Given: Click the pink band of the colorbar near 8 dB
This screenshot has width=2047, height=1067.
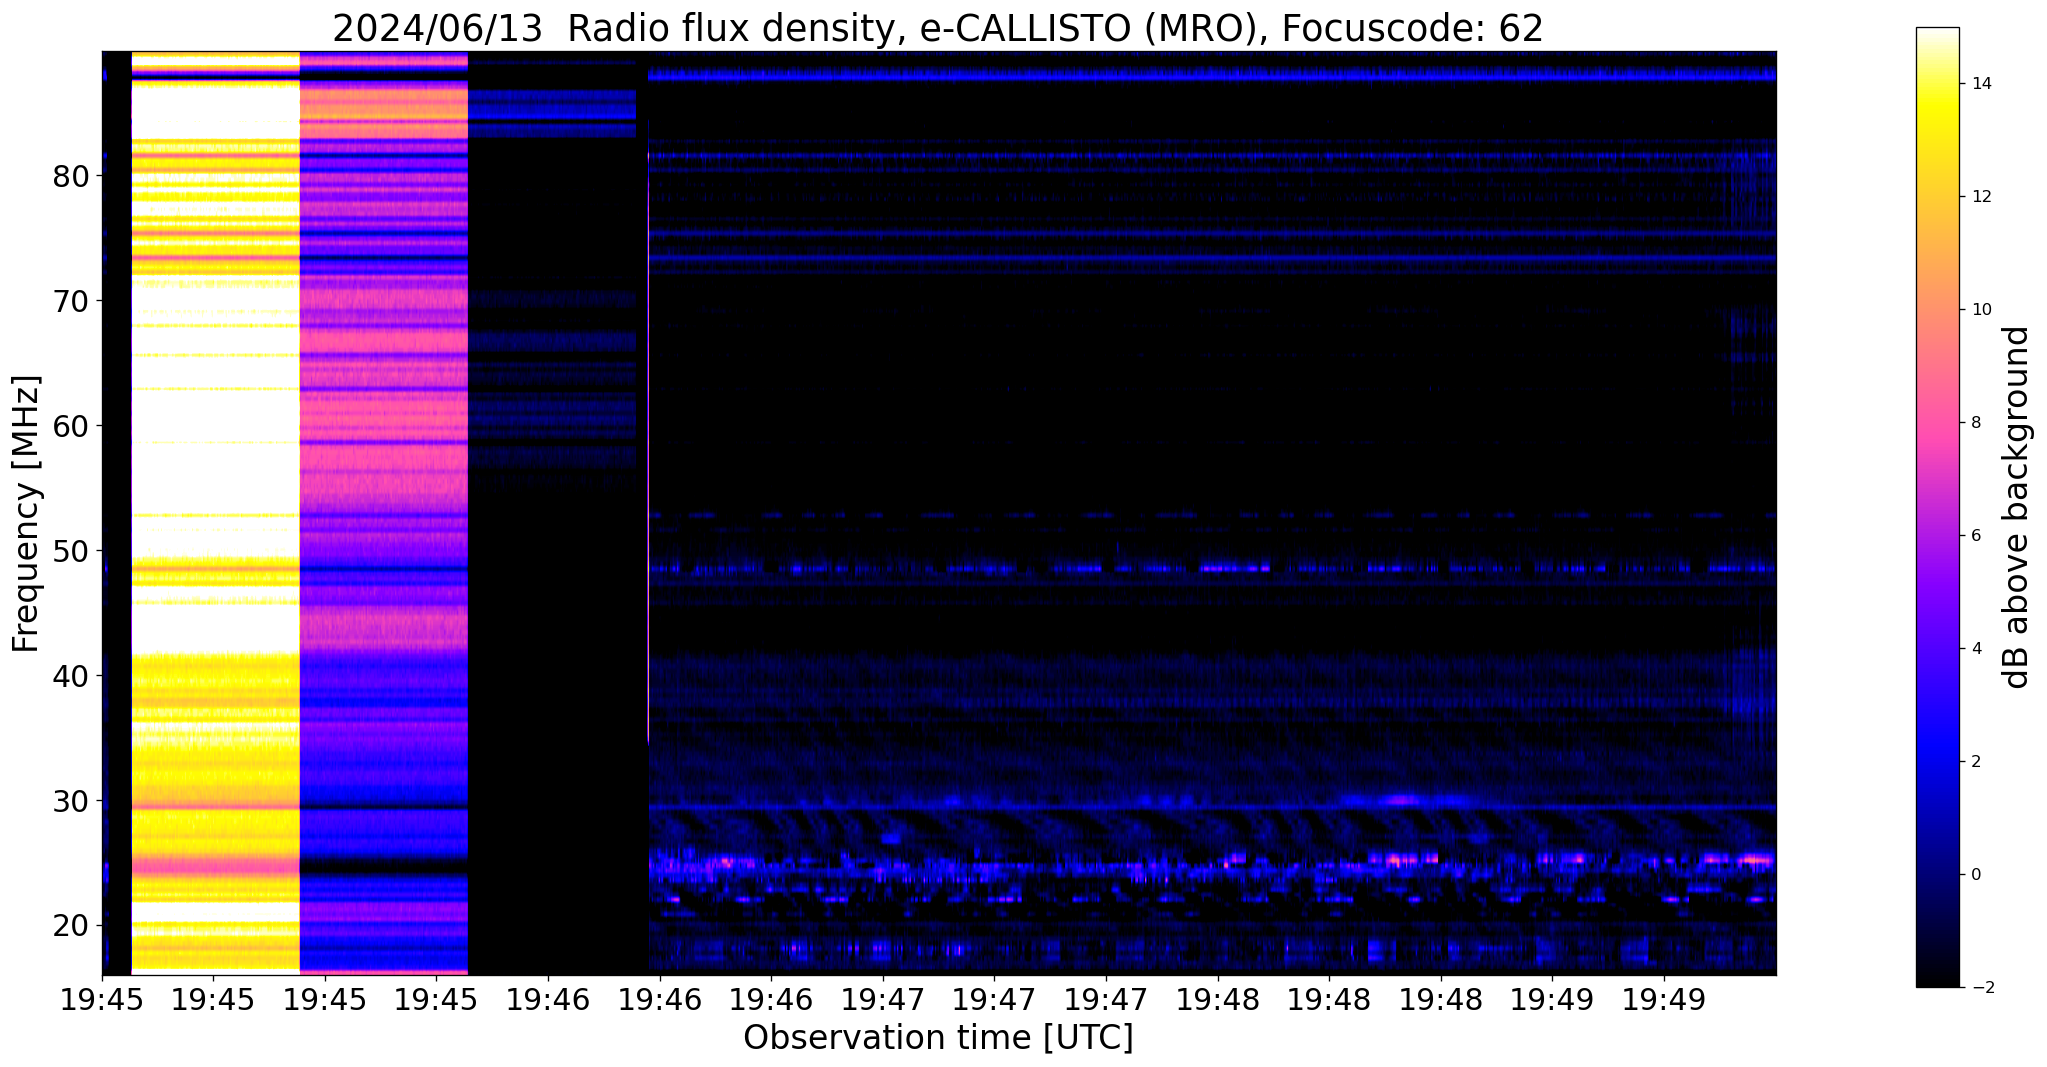Looking at the screenshot, I should coord(1937,423).
